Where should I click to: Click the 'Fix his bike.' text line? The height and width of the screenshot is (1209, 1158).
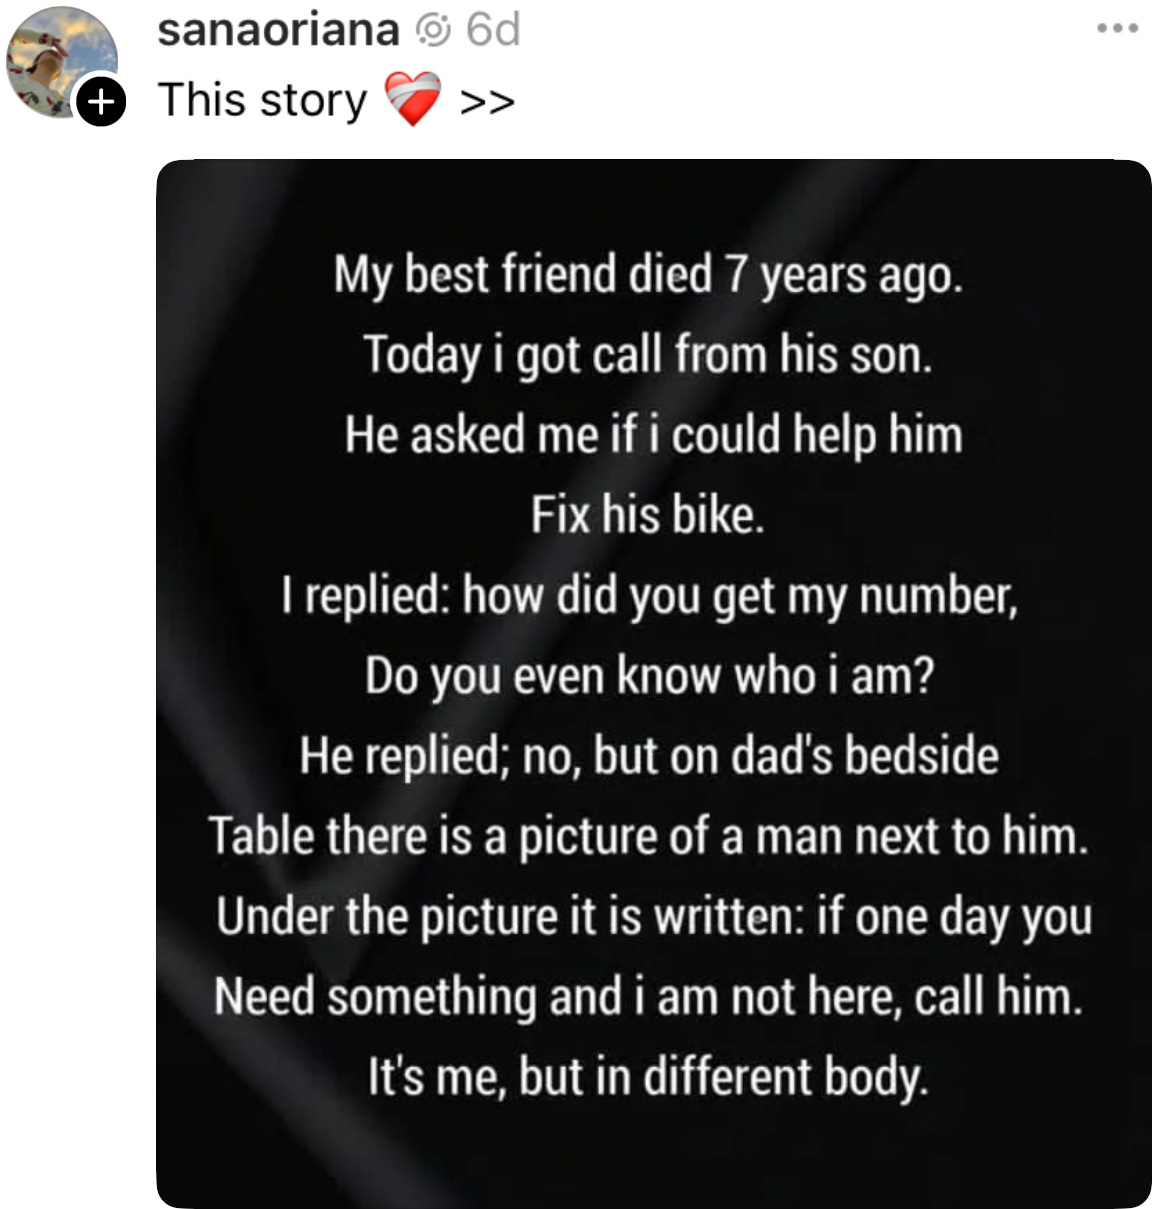[x=647, y=516]
